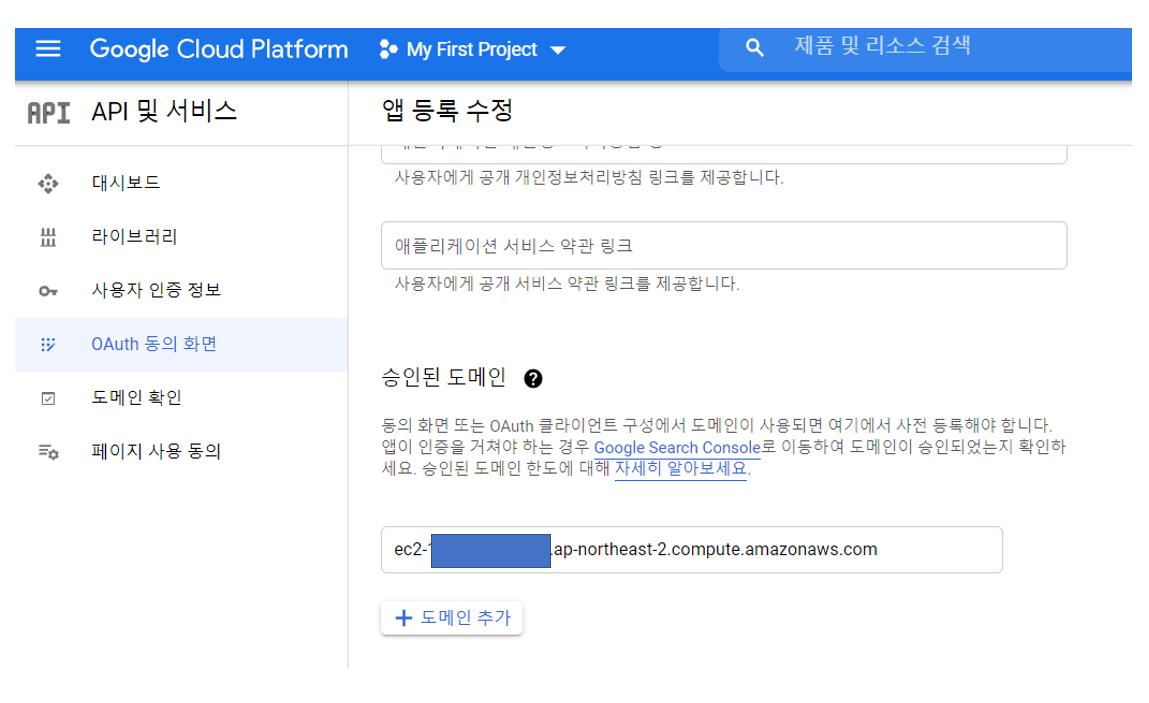Click the plus icon on 도메인 추가
1149x703 pixels.
[x=403, y=618]
